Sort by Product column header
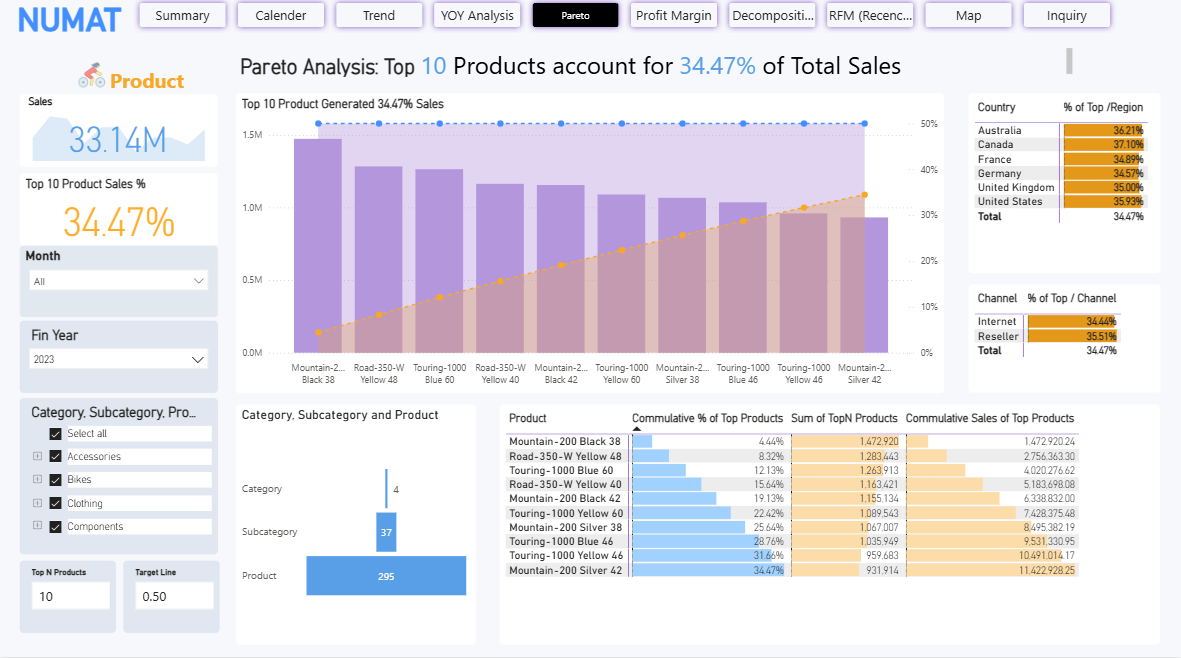Viewport: 1181px width, 658px height. click(x=527, y=419)
